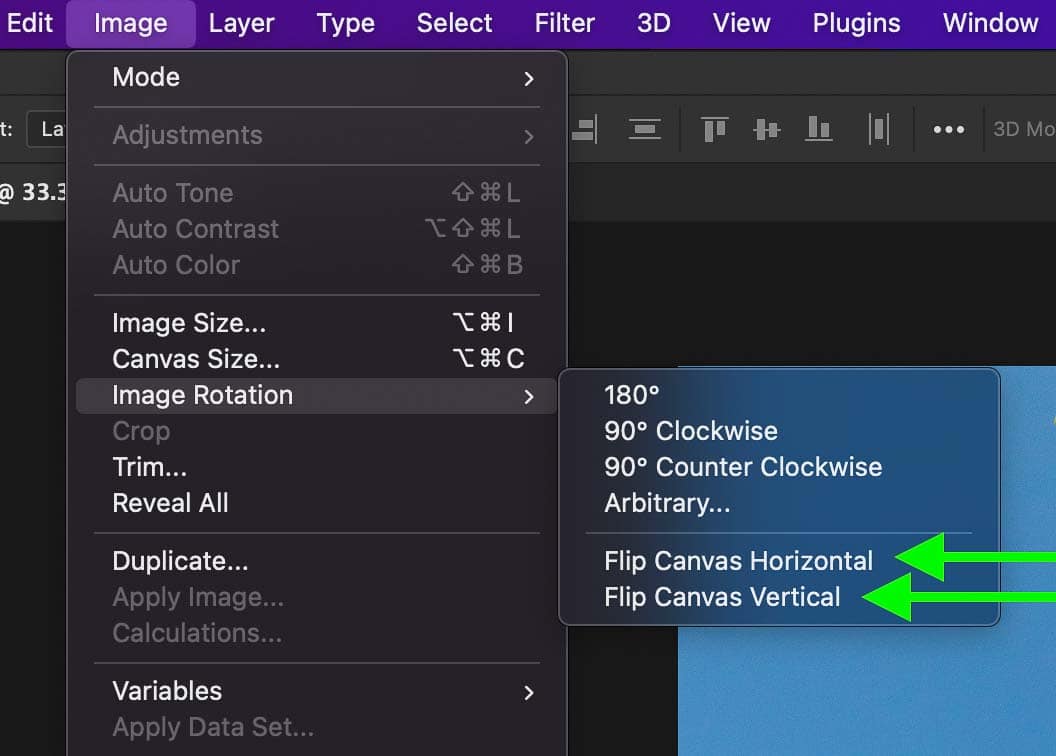Choose Flip Canvas Vertical
Screen dimensions: 1056x756
pos(722,597)
